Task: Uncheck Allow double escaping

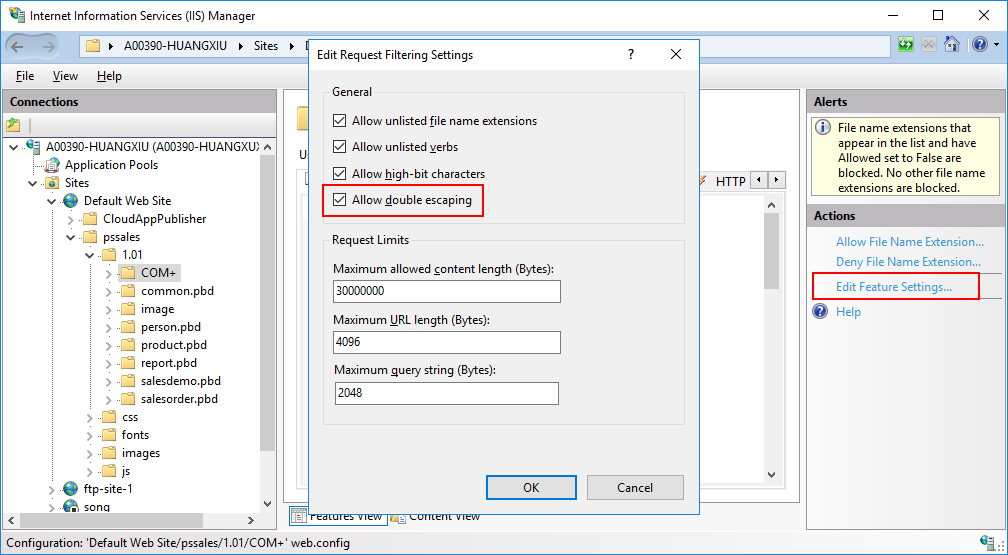Action: tap(340, 200)
